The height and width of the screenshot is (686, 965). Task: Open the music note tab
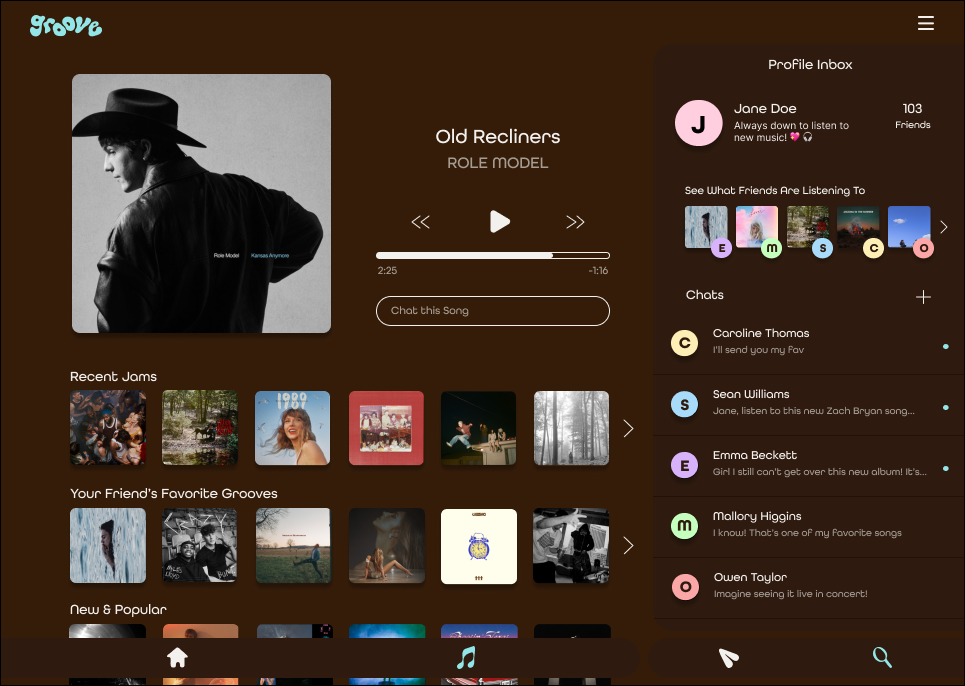(x=466, y=658)
